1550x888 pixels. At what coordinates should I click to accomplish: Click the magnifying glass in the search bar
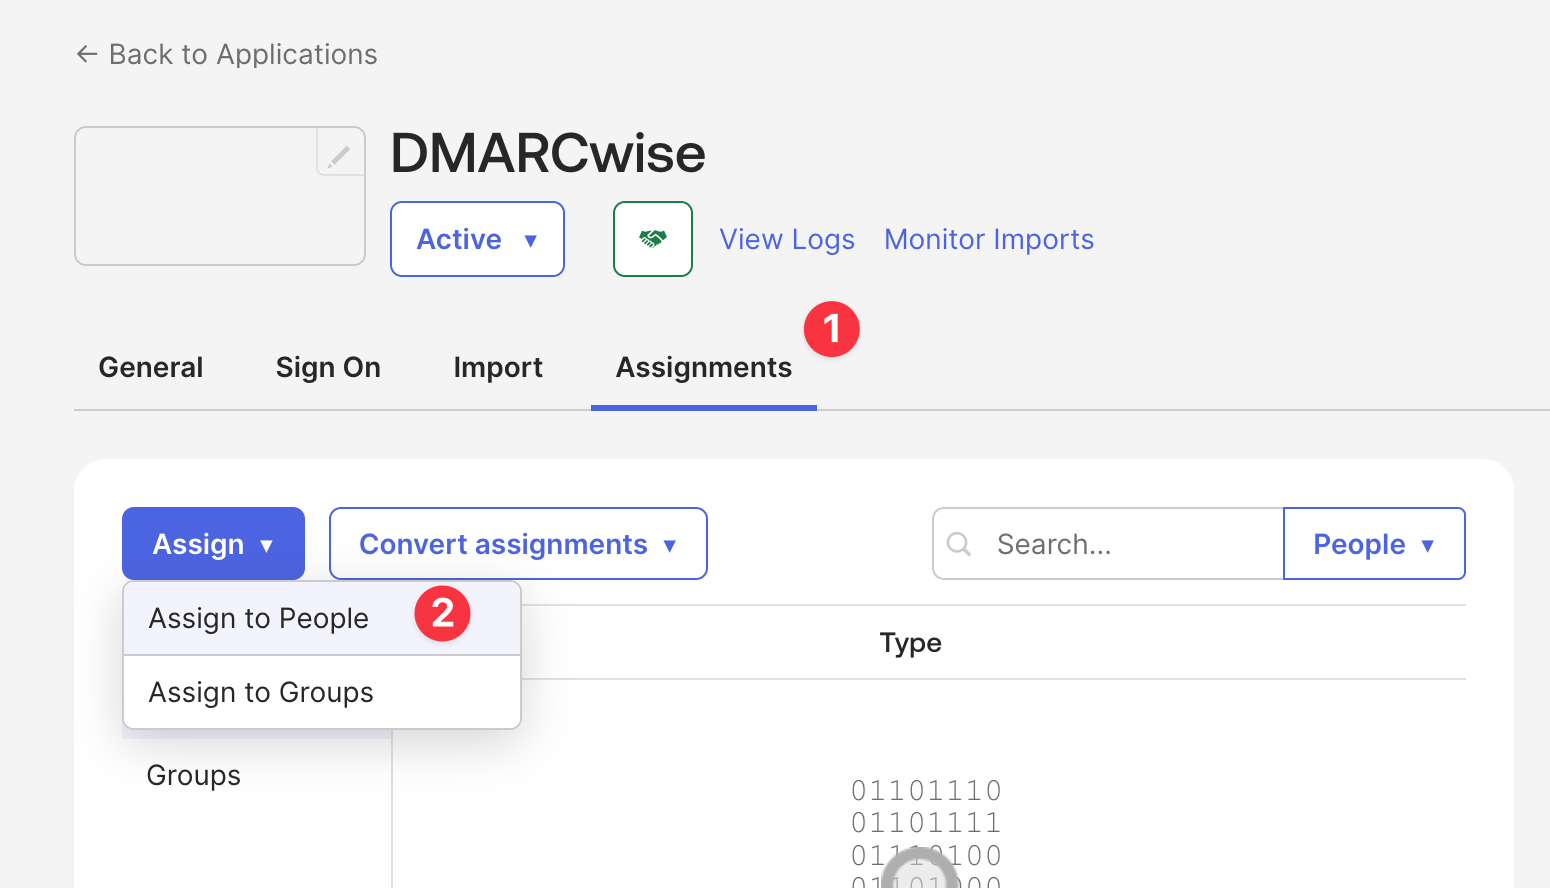pyautogui.click(x=959, y=543)
